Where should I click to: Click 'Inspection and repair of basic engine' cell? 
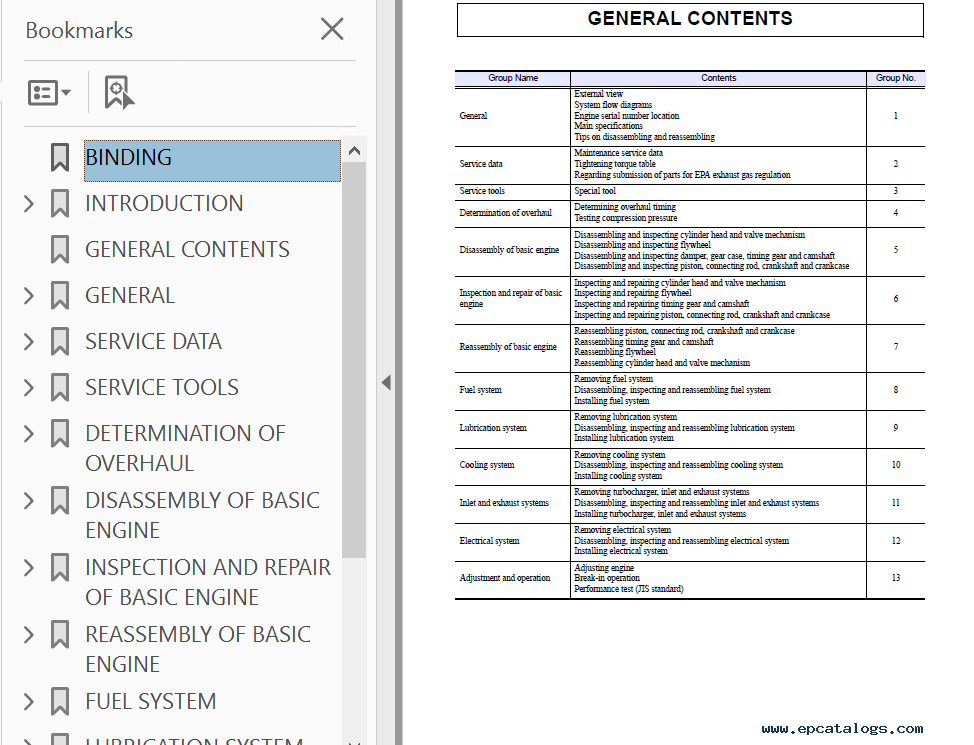click(511, 298)
